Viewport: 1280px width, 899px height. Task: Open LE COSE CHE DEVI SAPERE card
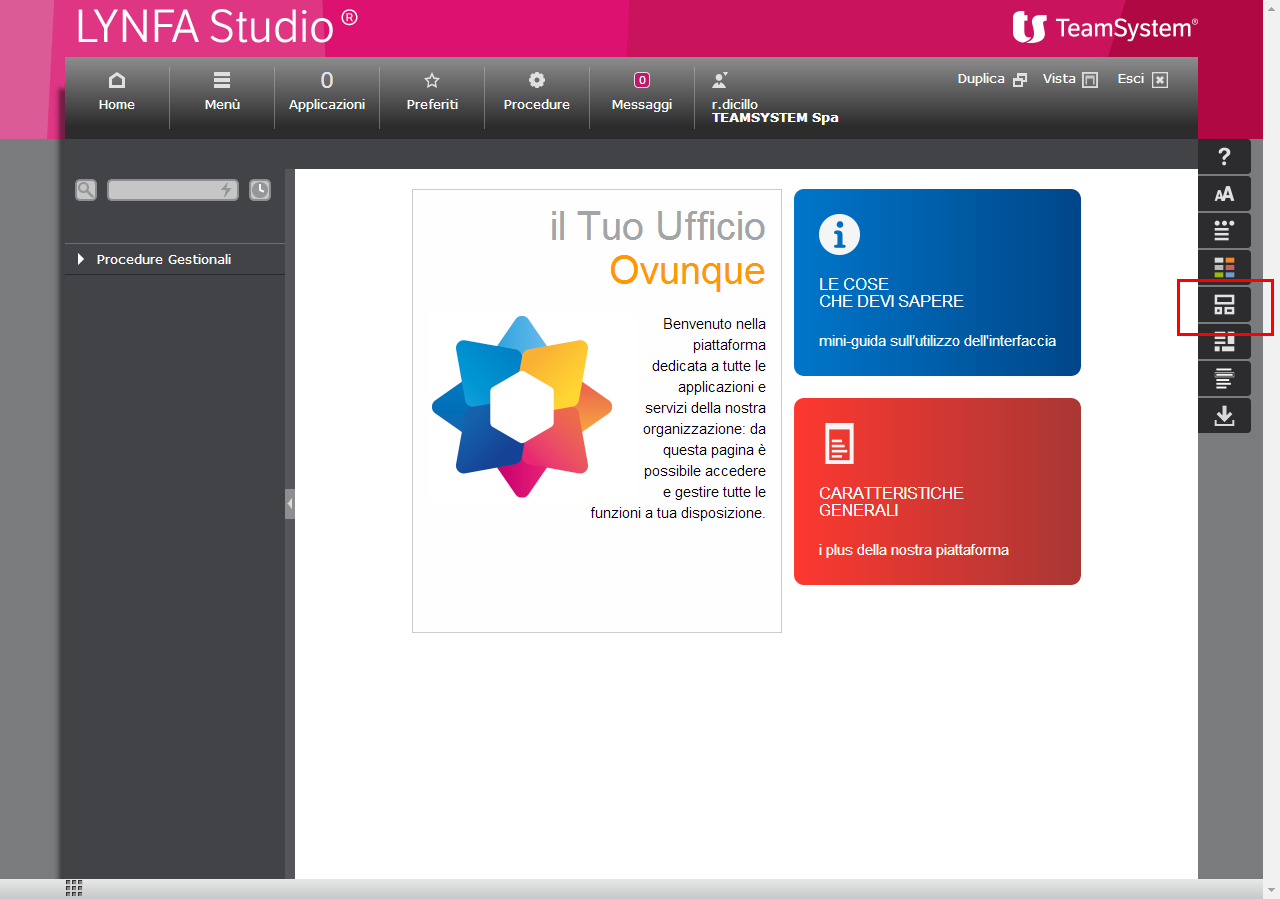point(937,282)
